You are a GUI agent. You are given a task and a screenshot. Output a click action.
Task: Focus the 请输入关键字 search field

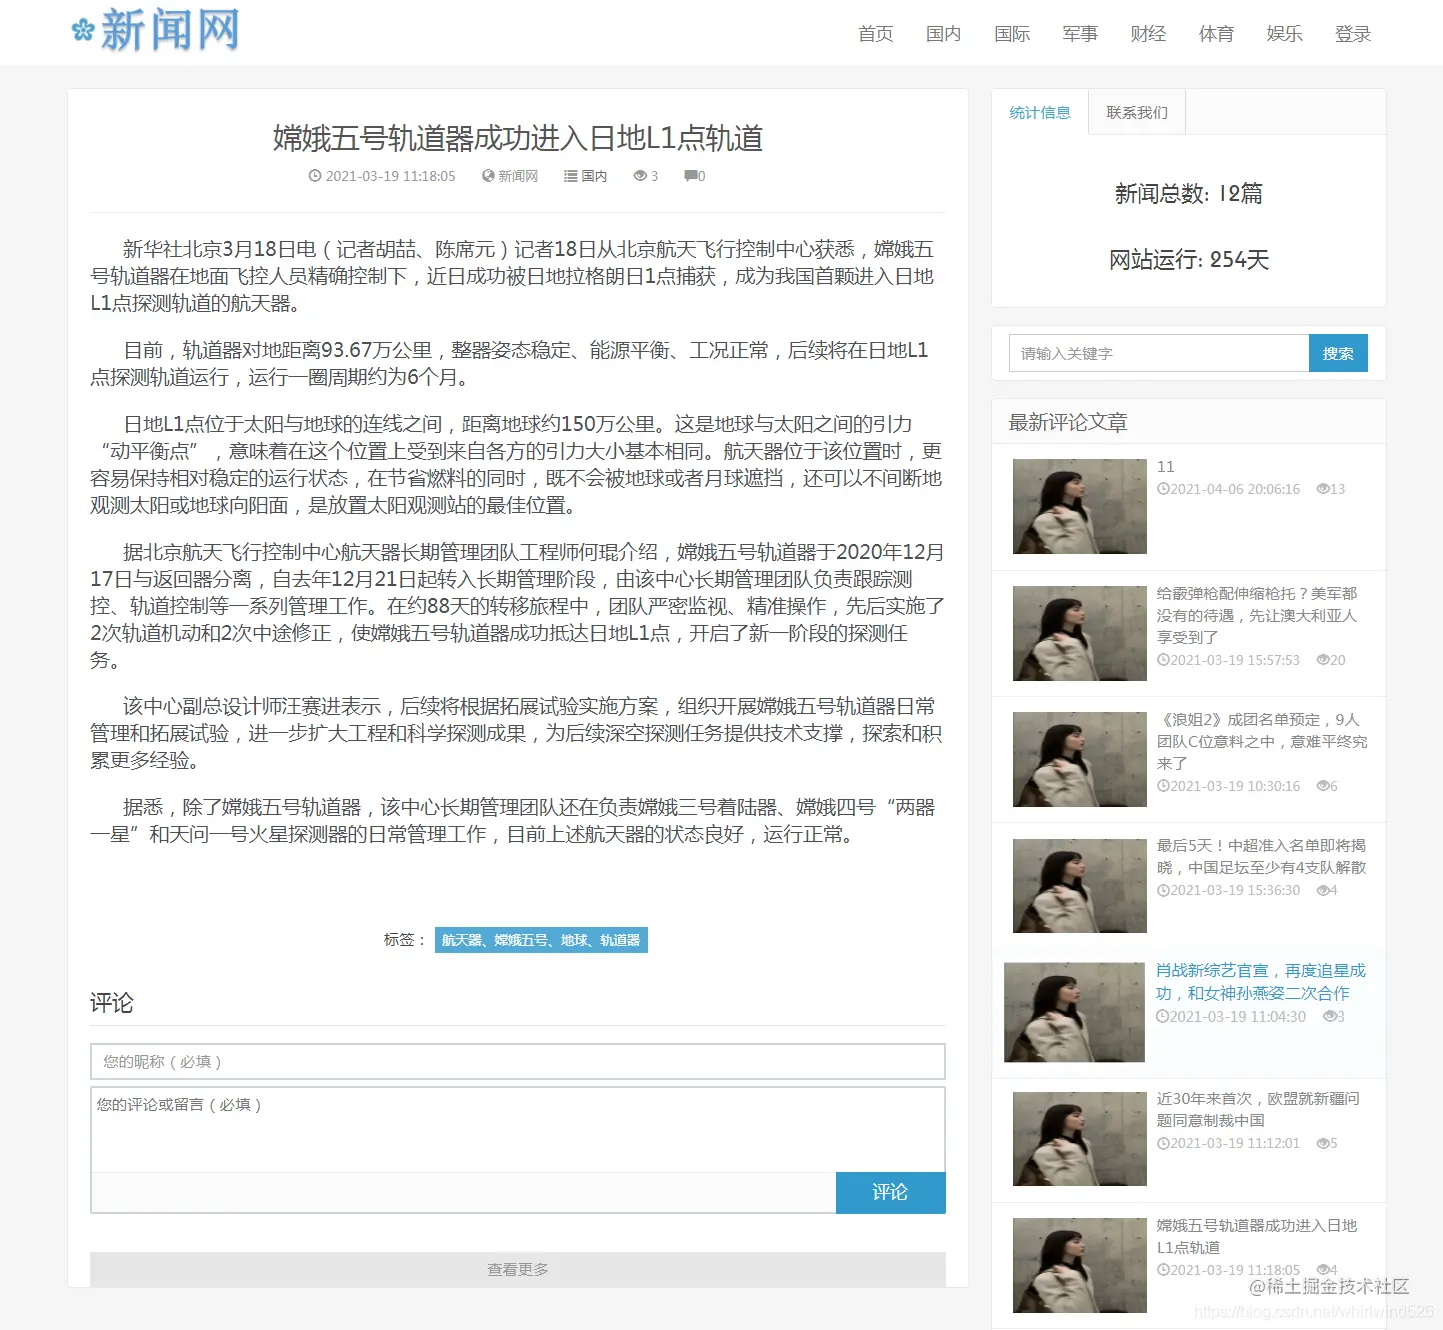pyautogui.click(x=1159, y=353)
